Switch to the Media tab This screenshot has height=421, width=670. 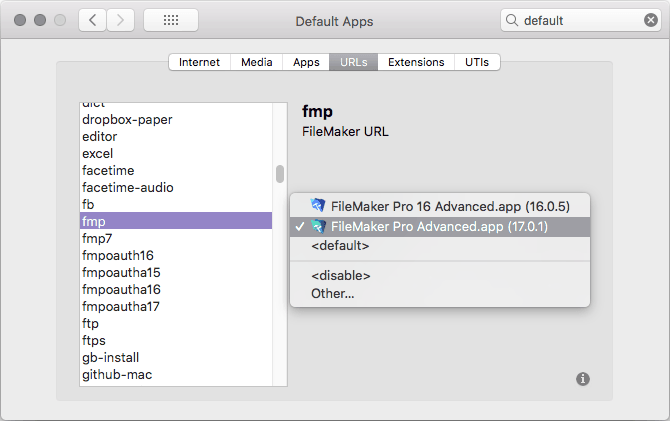(x=256, y=62)
